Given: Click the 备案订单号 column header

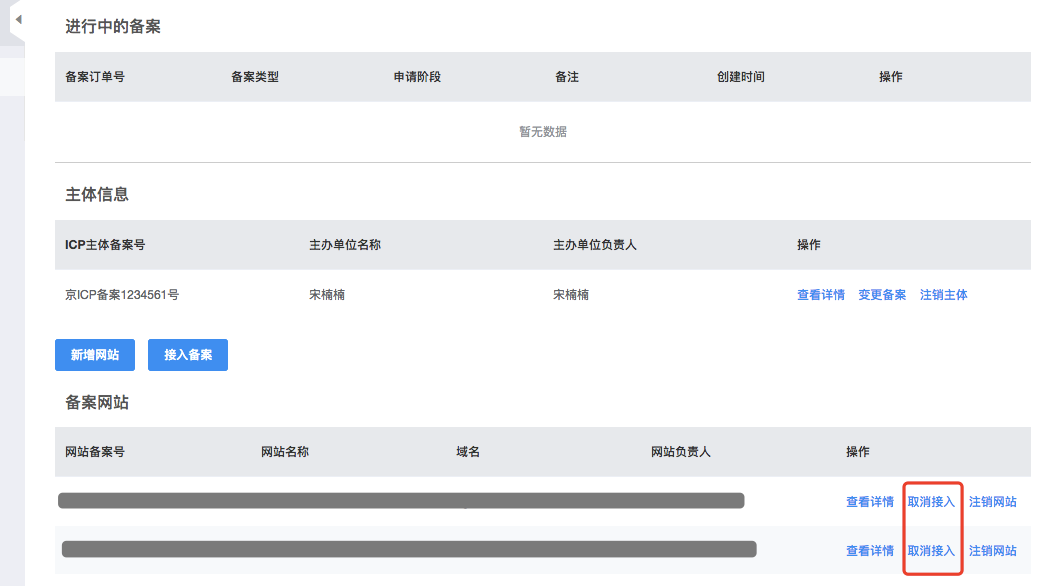Looking at the screenshot, I should [95, 77].
